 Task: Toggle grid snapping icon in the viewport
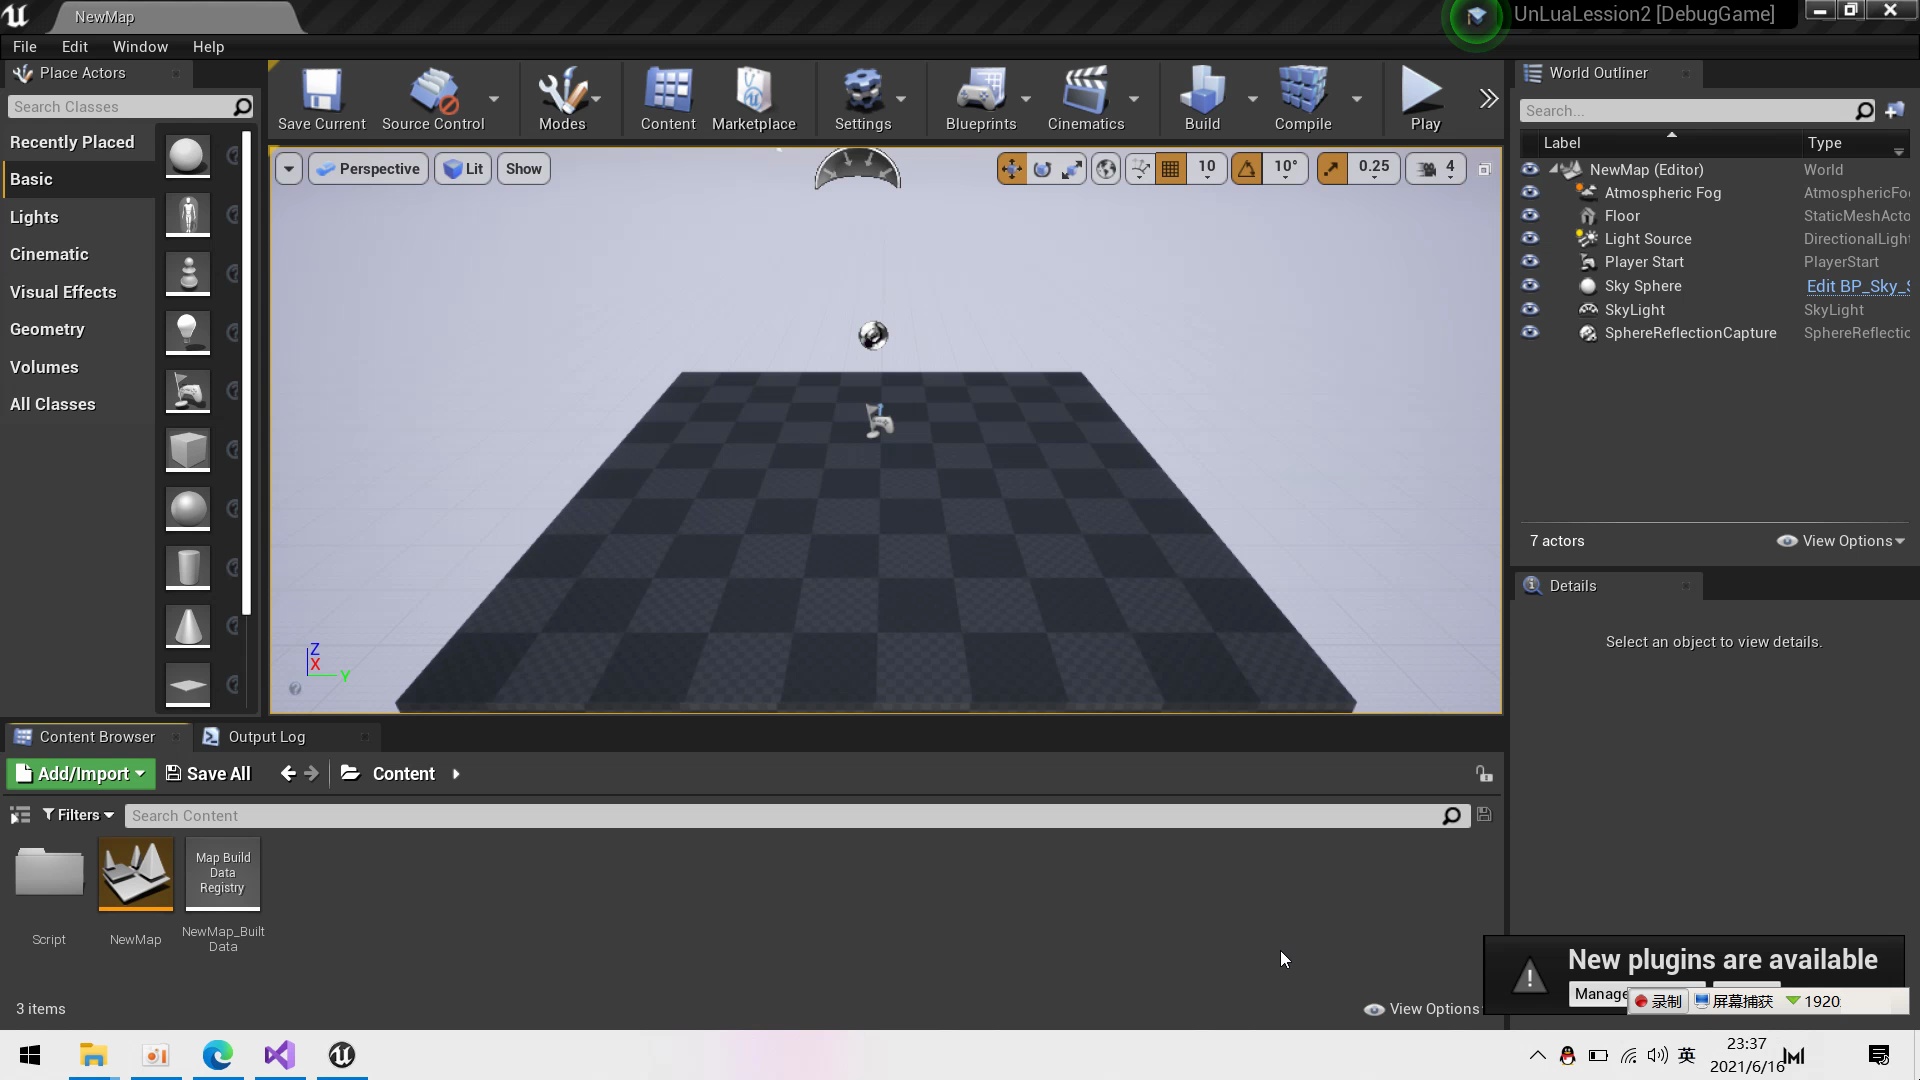pyautogui.click(x=1170, y=169)
